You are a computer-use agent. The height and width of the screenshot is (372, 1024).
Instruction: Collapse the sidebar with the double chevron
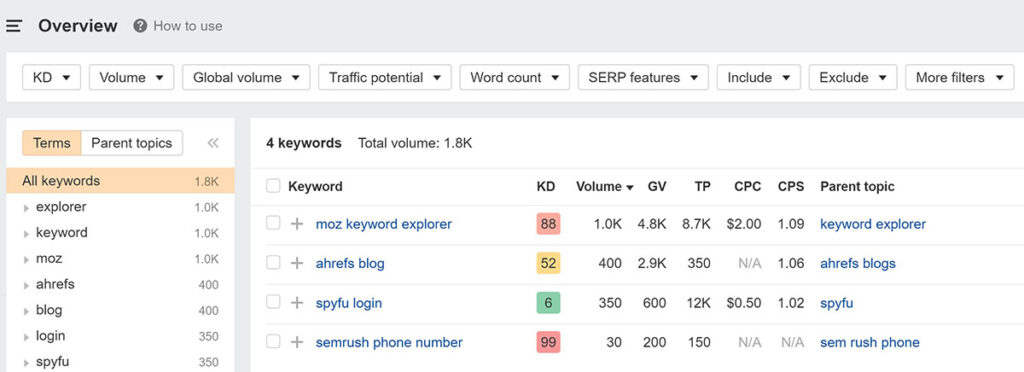(x=213, y=143)
